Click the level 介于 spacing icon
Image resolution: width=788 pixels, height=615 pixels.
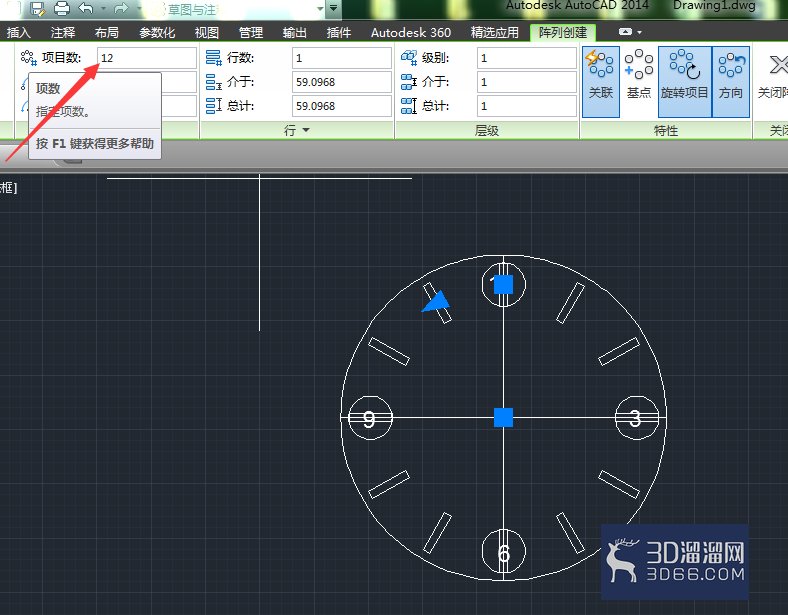409,82
